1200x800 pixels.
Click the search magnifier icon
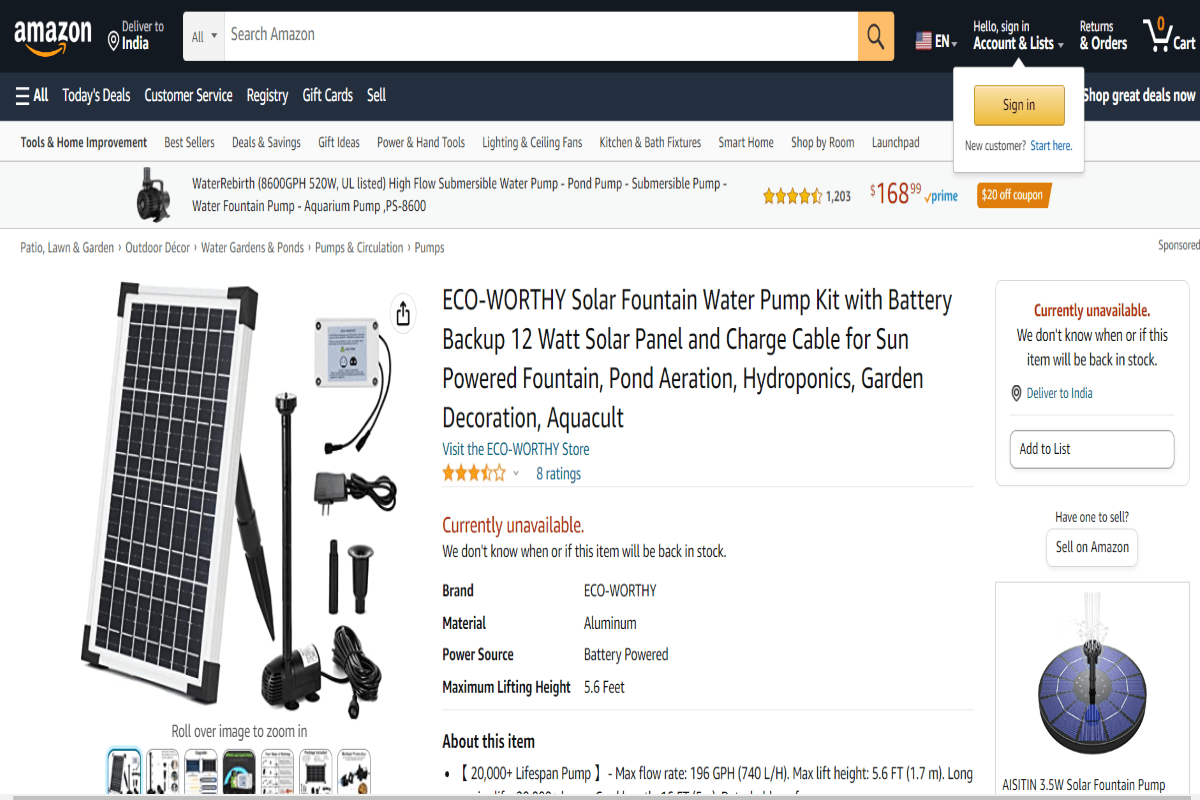click(875, 35)
